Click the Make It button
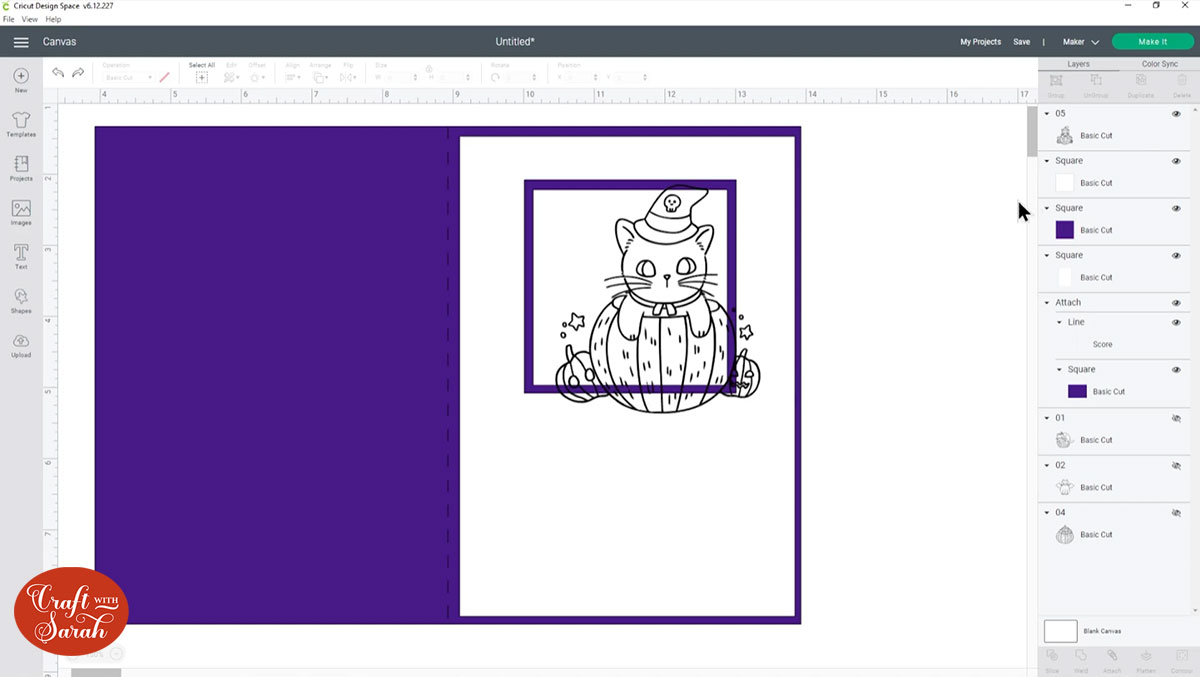This screenshot has width=1200, height=677. pyautogui.click(x=1152, y=42)
